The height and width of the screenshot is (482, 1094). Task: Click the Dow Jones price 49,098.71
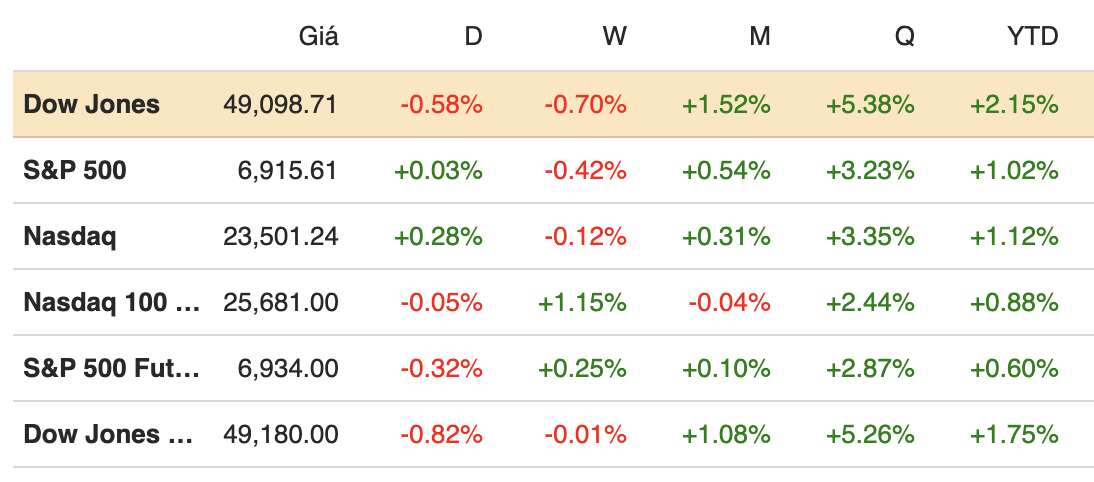click(281, 104)
